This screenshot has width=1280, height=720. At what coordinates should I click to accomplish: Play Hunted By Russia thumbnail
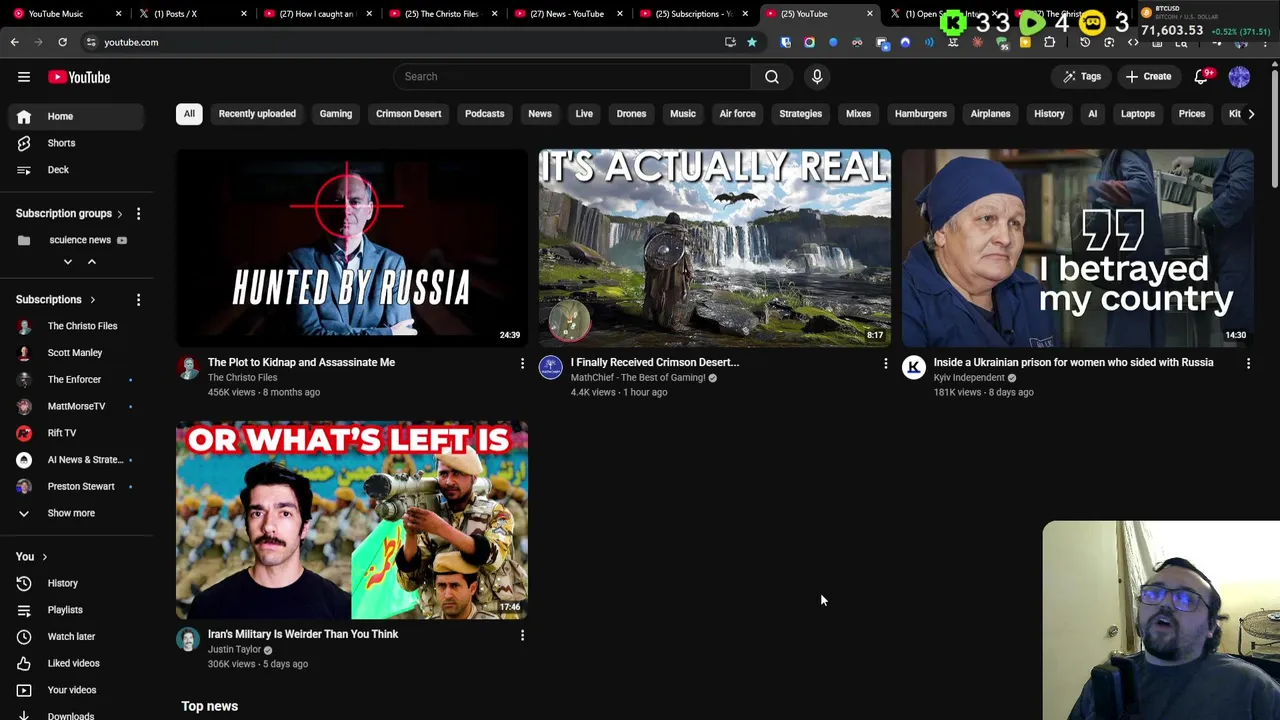coord(352,248)
